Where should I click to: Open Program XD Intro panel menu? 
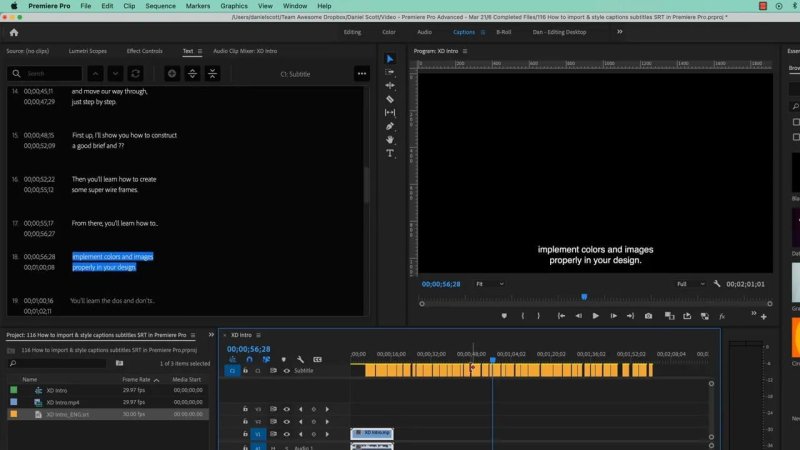click(465, 51)
